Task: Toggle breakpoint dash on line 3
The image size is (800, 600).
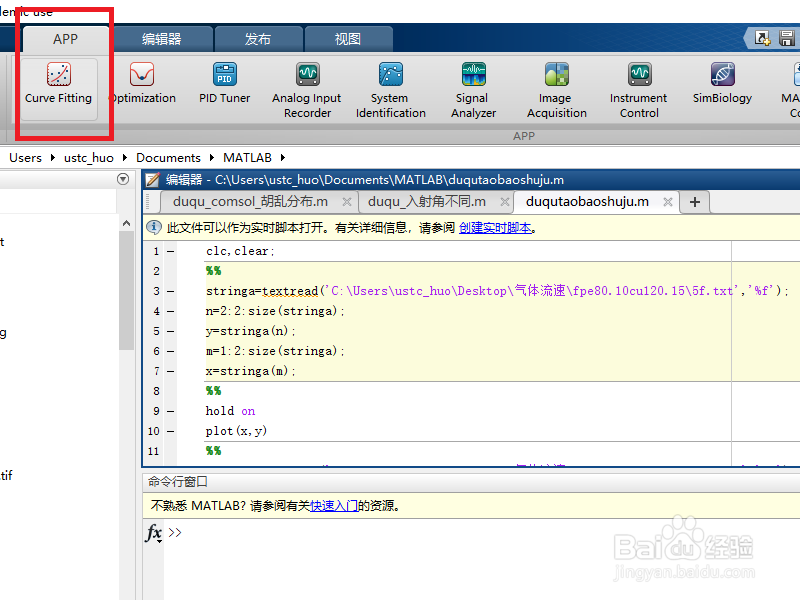Action: click(170, 291)
